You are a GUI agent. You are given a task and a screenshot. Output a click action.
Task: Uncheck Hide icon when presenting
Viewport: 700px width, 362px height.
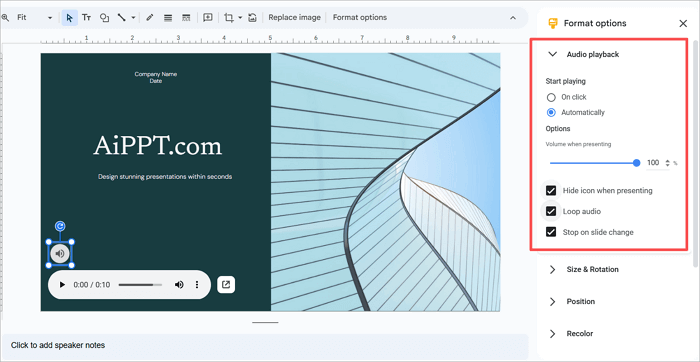[551, 191]
